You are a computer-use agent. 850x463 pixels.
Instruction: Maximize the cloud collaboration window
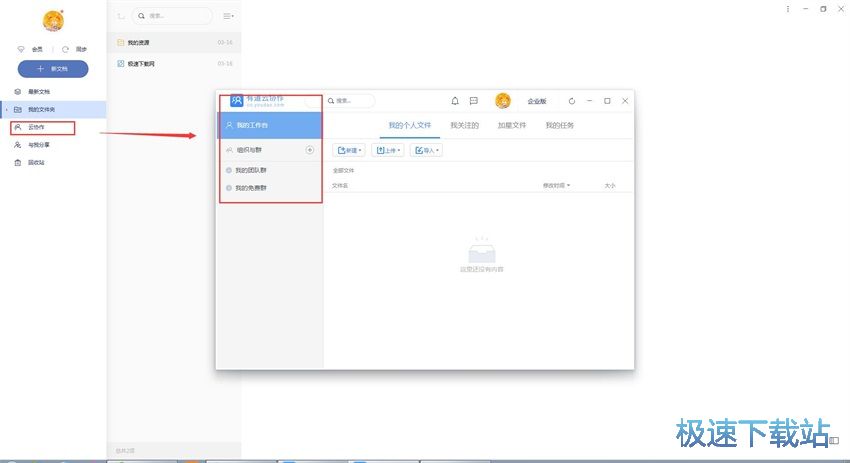tap(607, 101)
